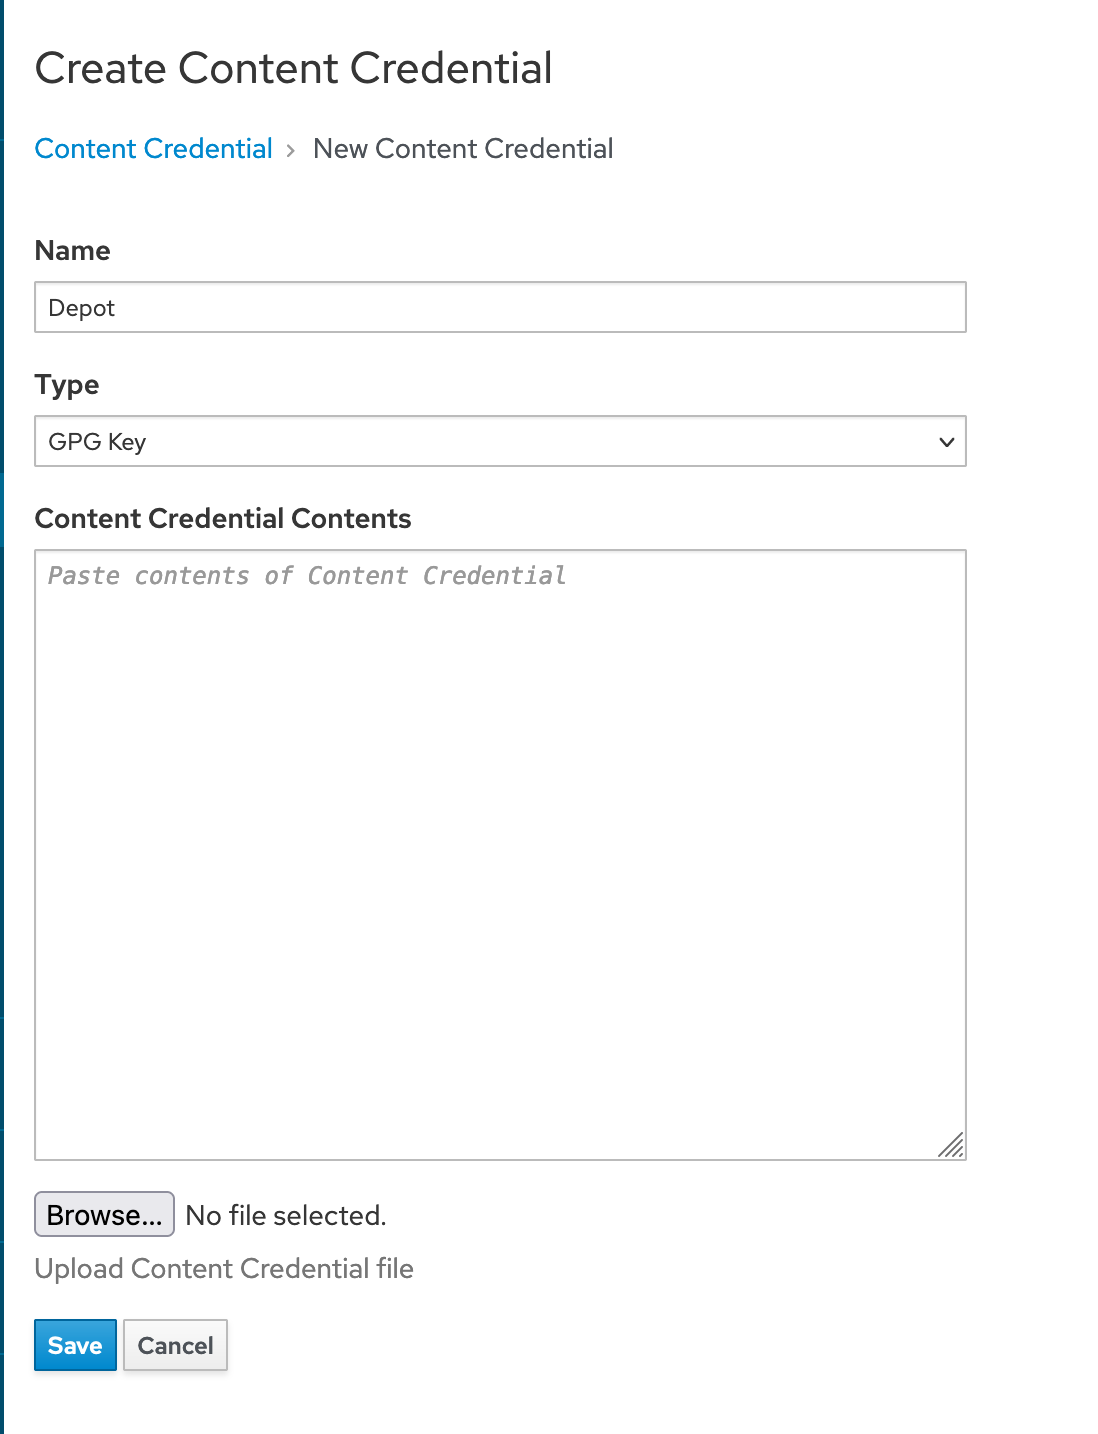Screen dimensions: 1098x1434
Task: Open the Type dropdown
Action: coord(500,441)
